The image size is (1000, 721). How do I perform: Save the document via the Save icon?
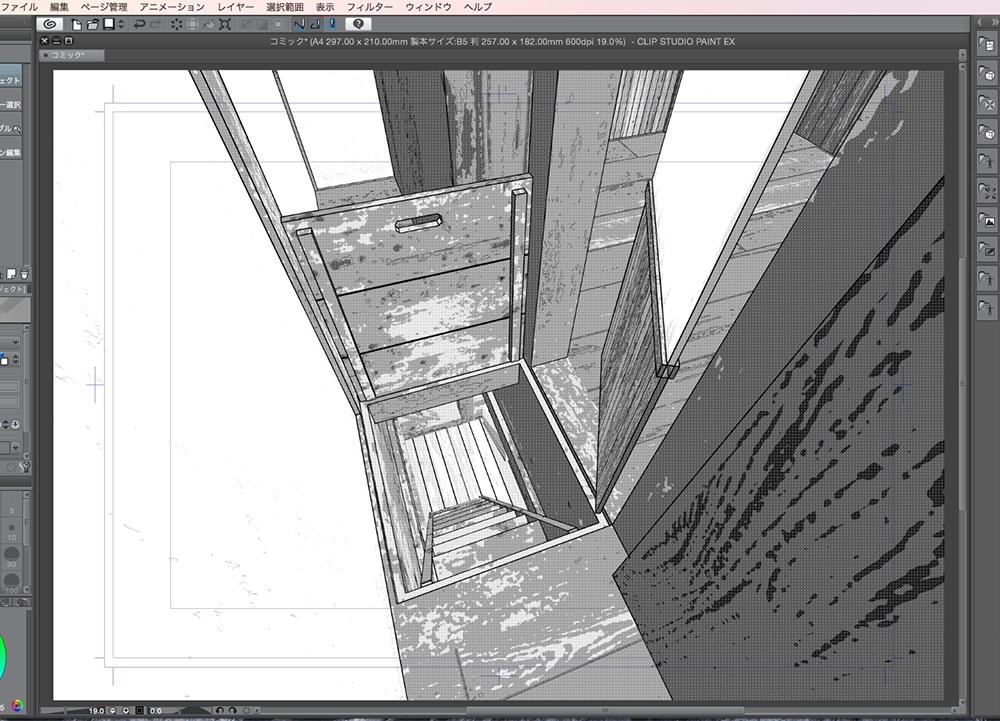109,25
